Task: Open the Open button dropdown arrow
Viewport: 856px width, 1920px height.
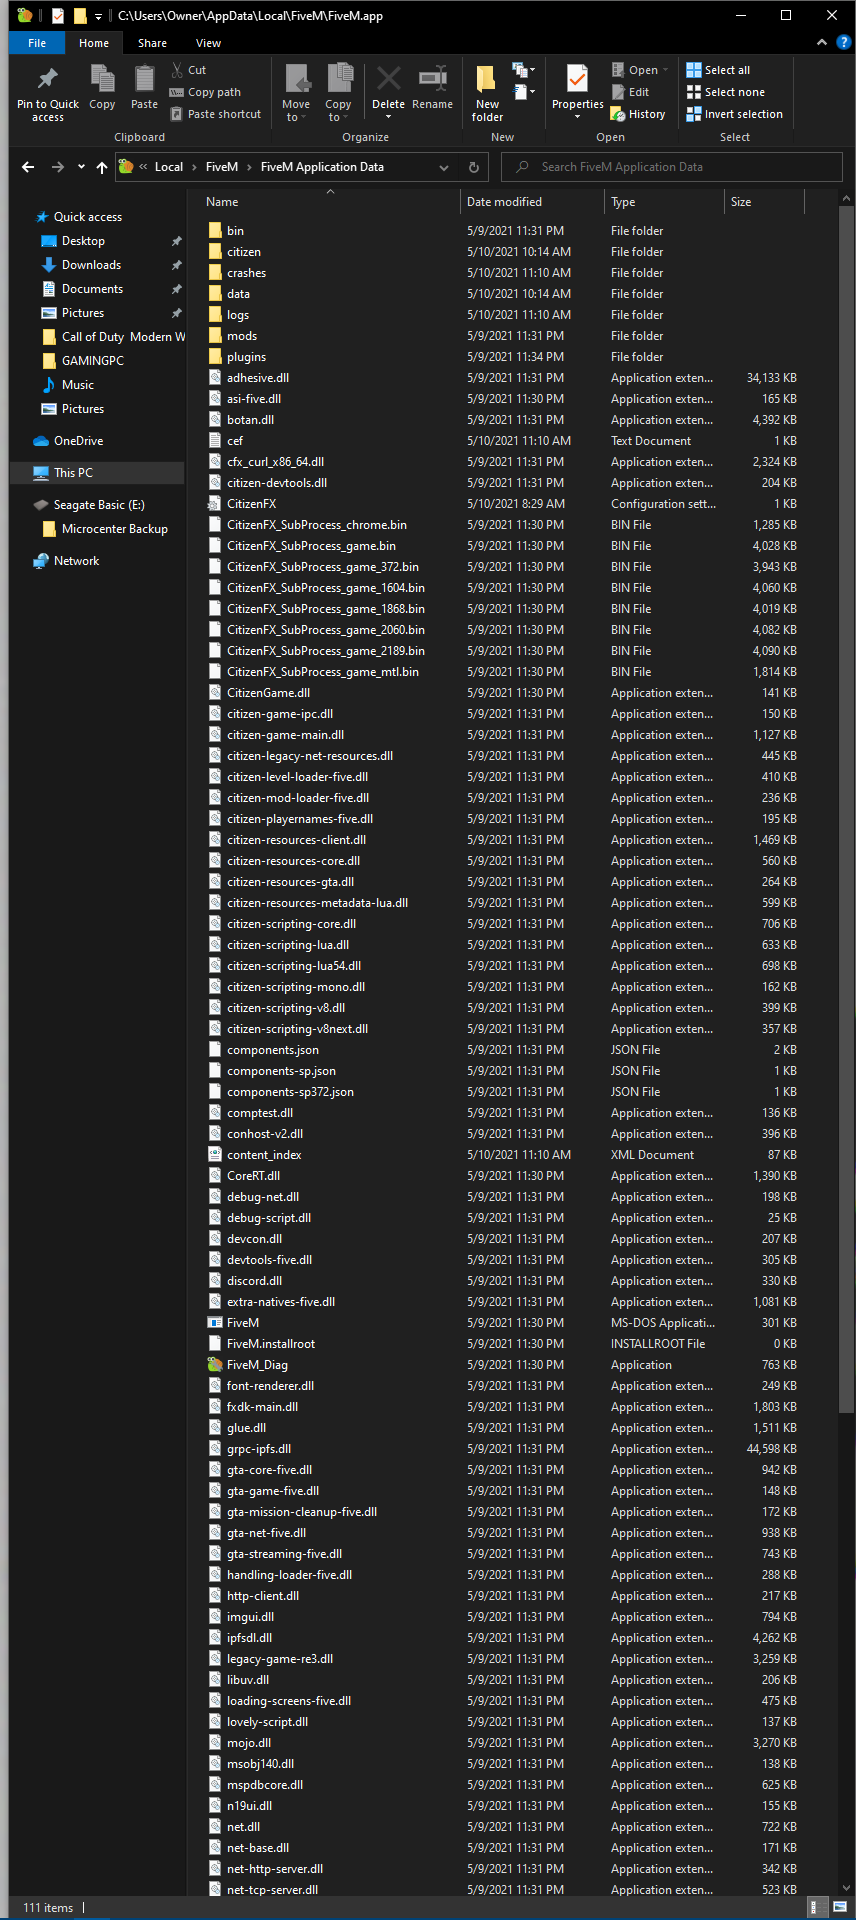Action: [x=665, y=70]
